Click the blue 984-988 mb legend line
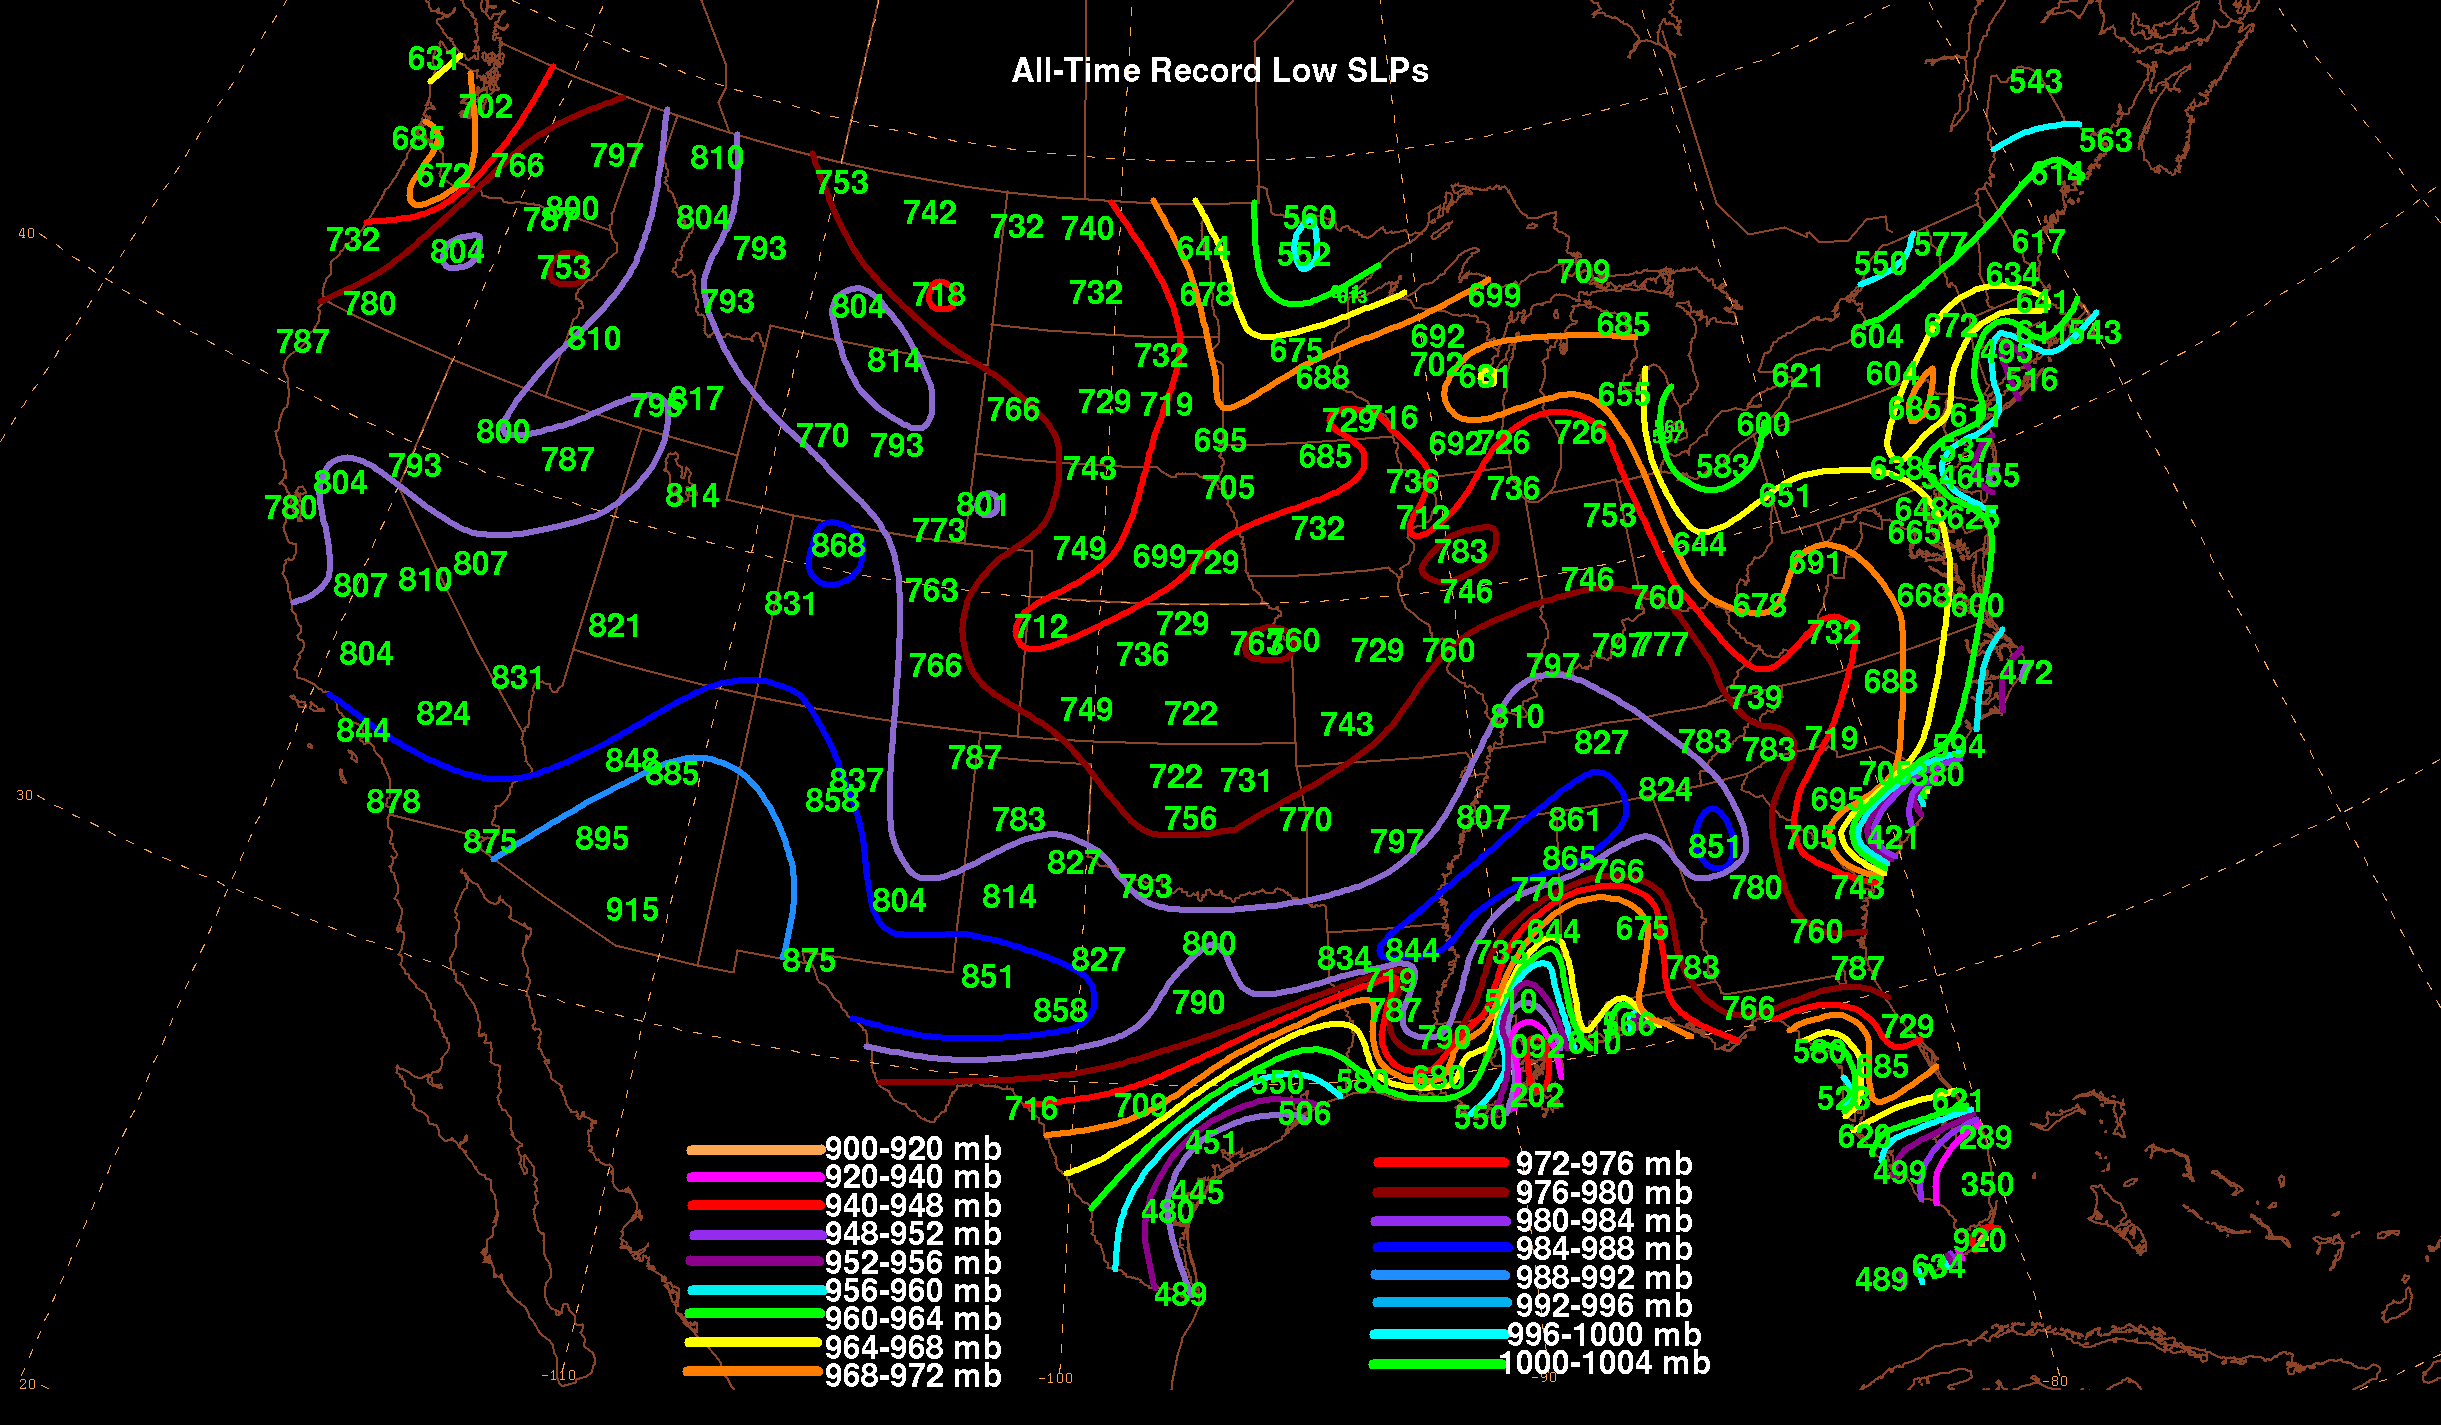Viewport: 2441px width, 1425px height. [x=1440, y=1247]
